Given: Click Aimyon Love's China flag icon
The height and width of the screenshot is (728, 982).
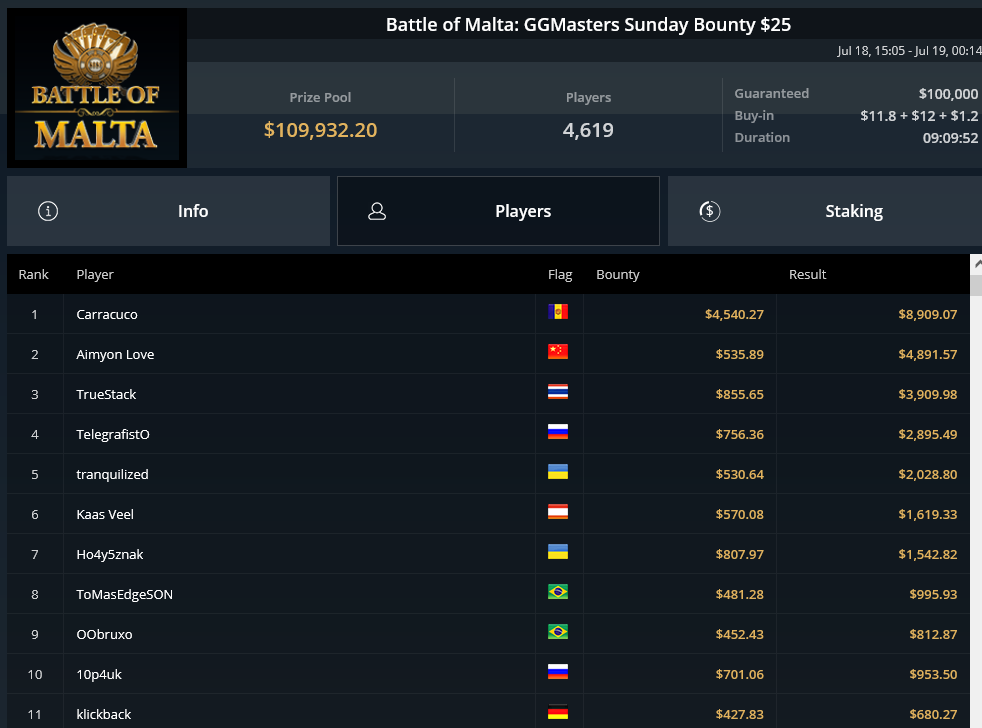Looking at the screenshot, I should click(557, 351).
